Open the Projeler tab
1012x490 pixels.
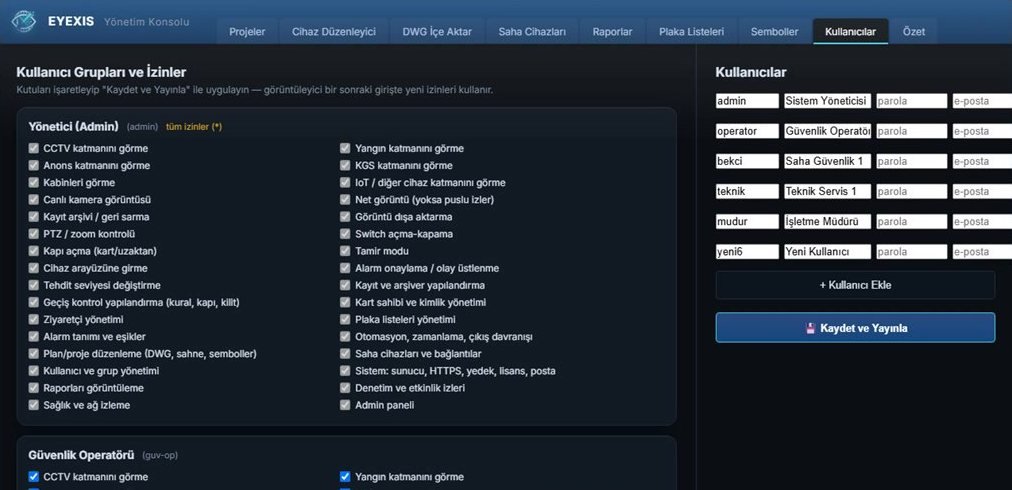click(247, 31)
